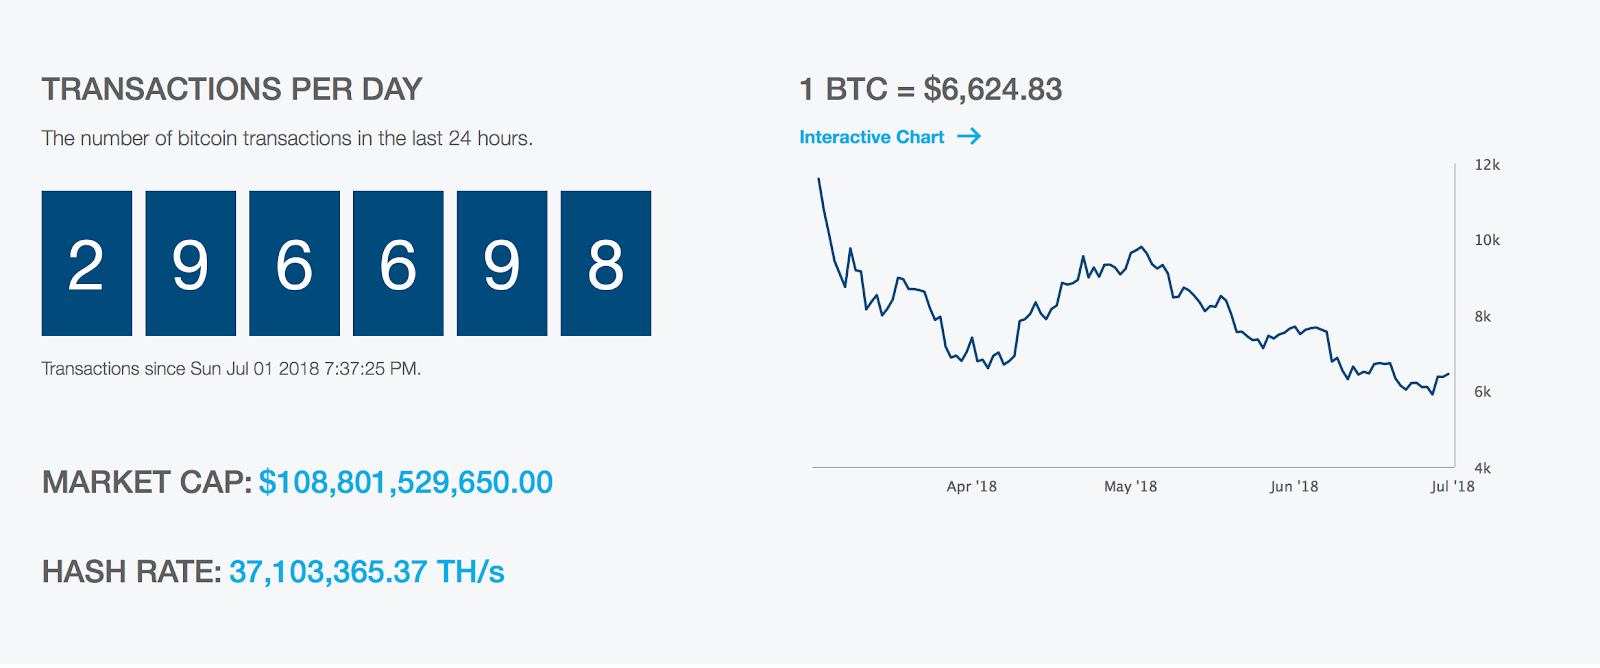This screenshot has width=1600, height=668.
Task: Click the blue arrow next to Interactive Chart
Action: 969,137
